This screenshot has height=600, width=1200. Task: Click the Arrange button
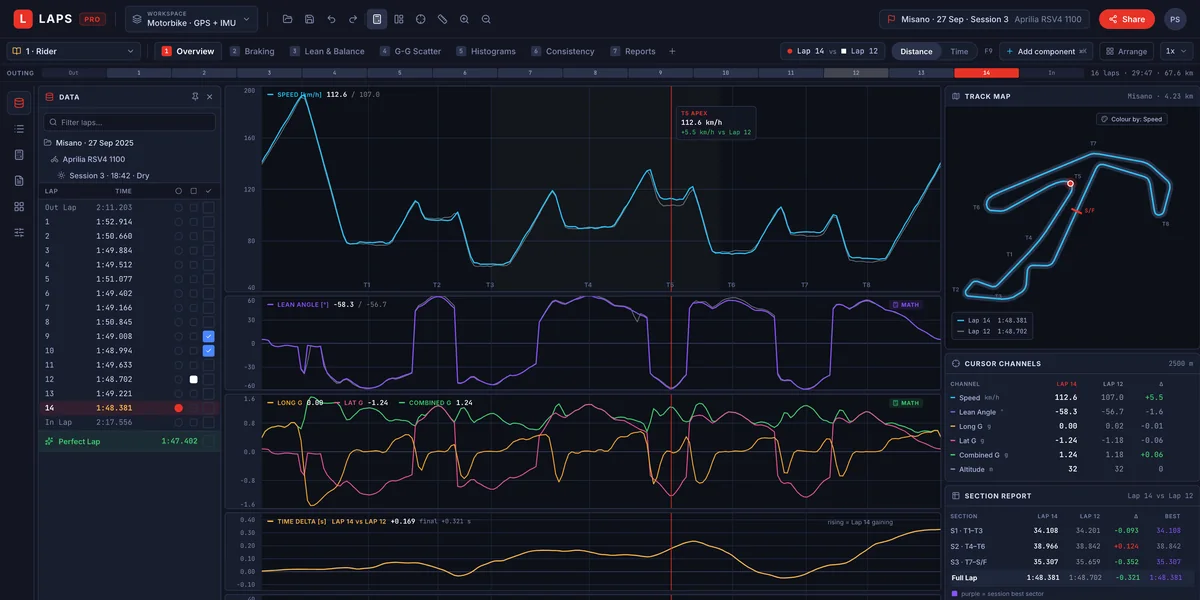1126,51
